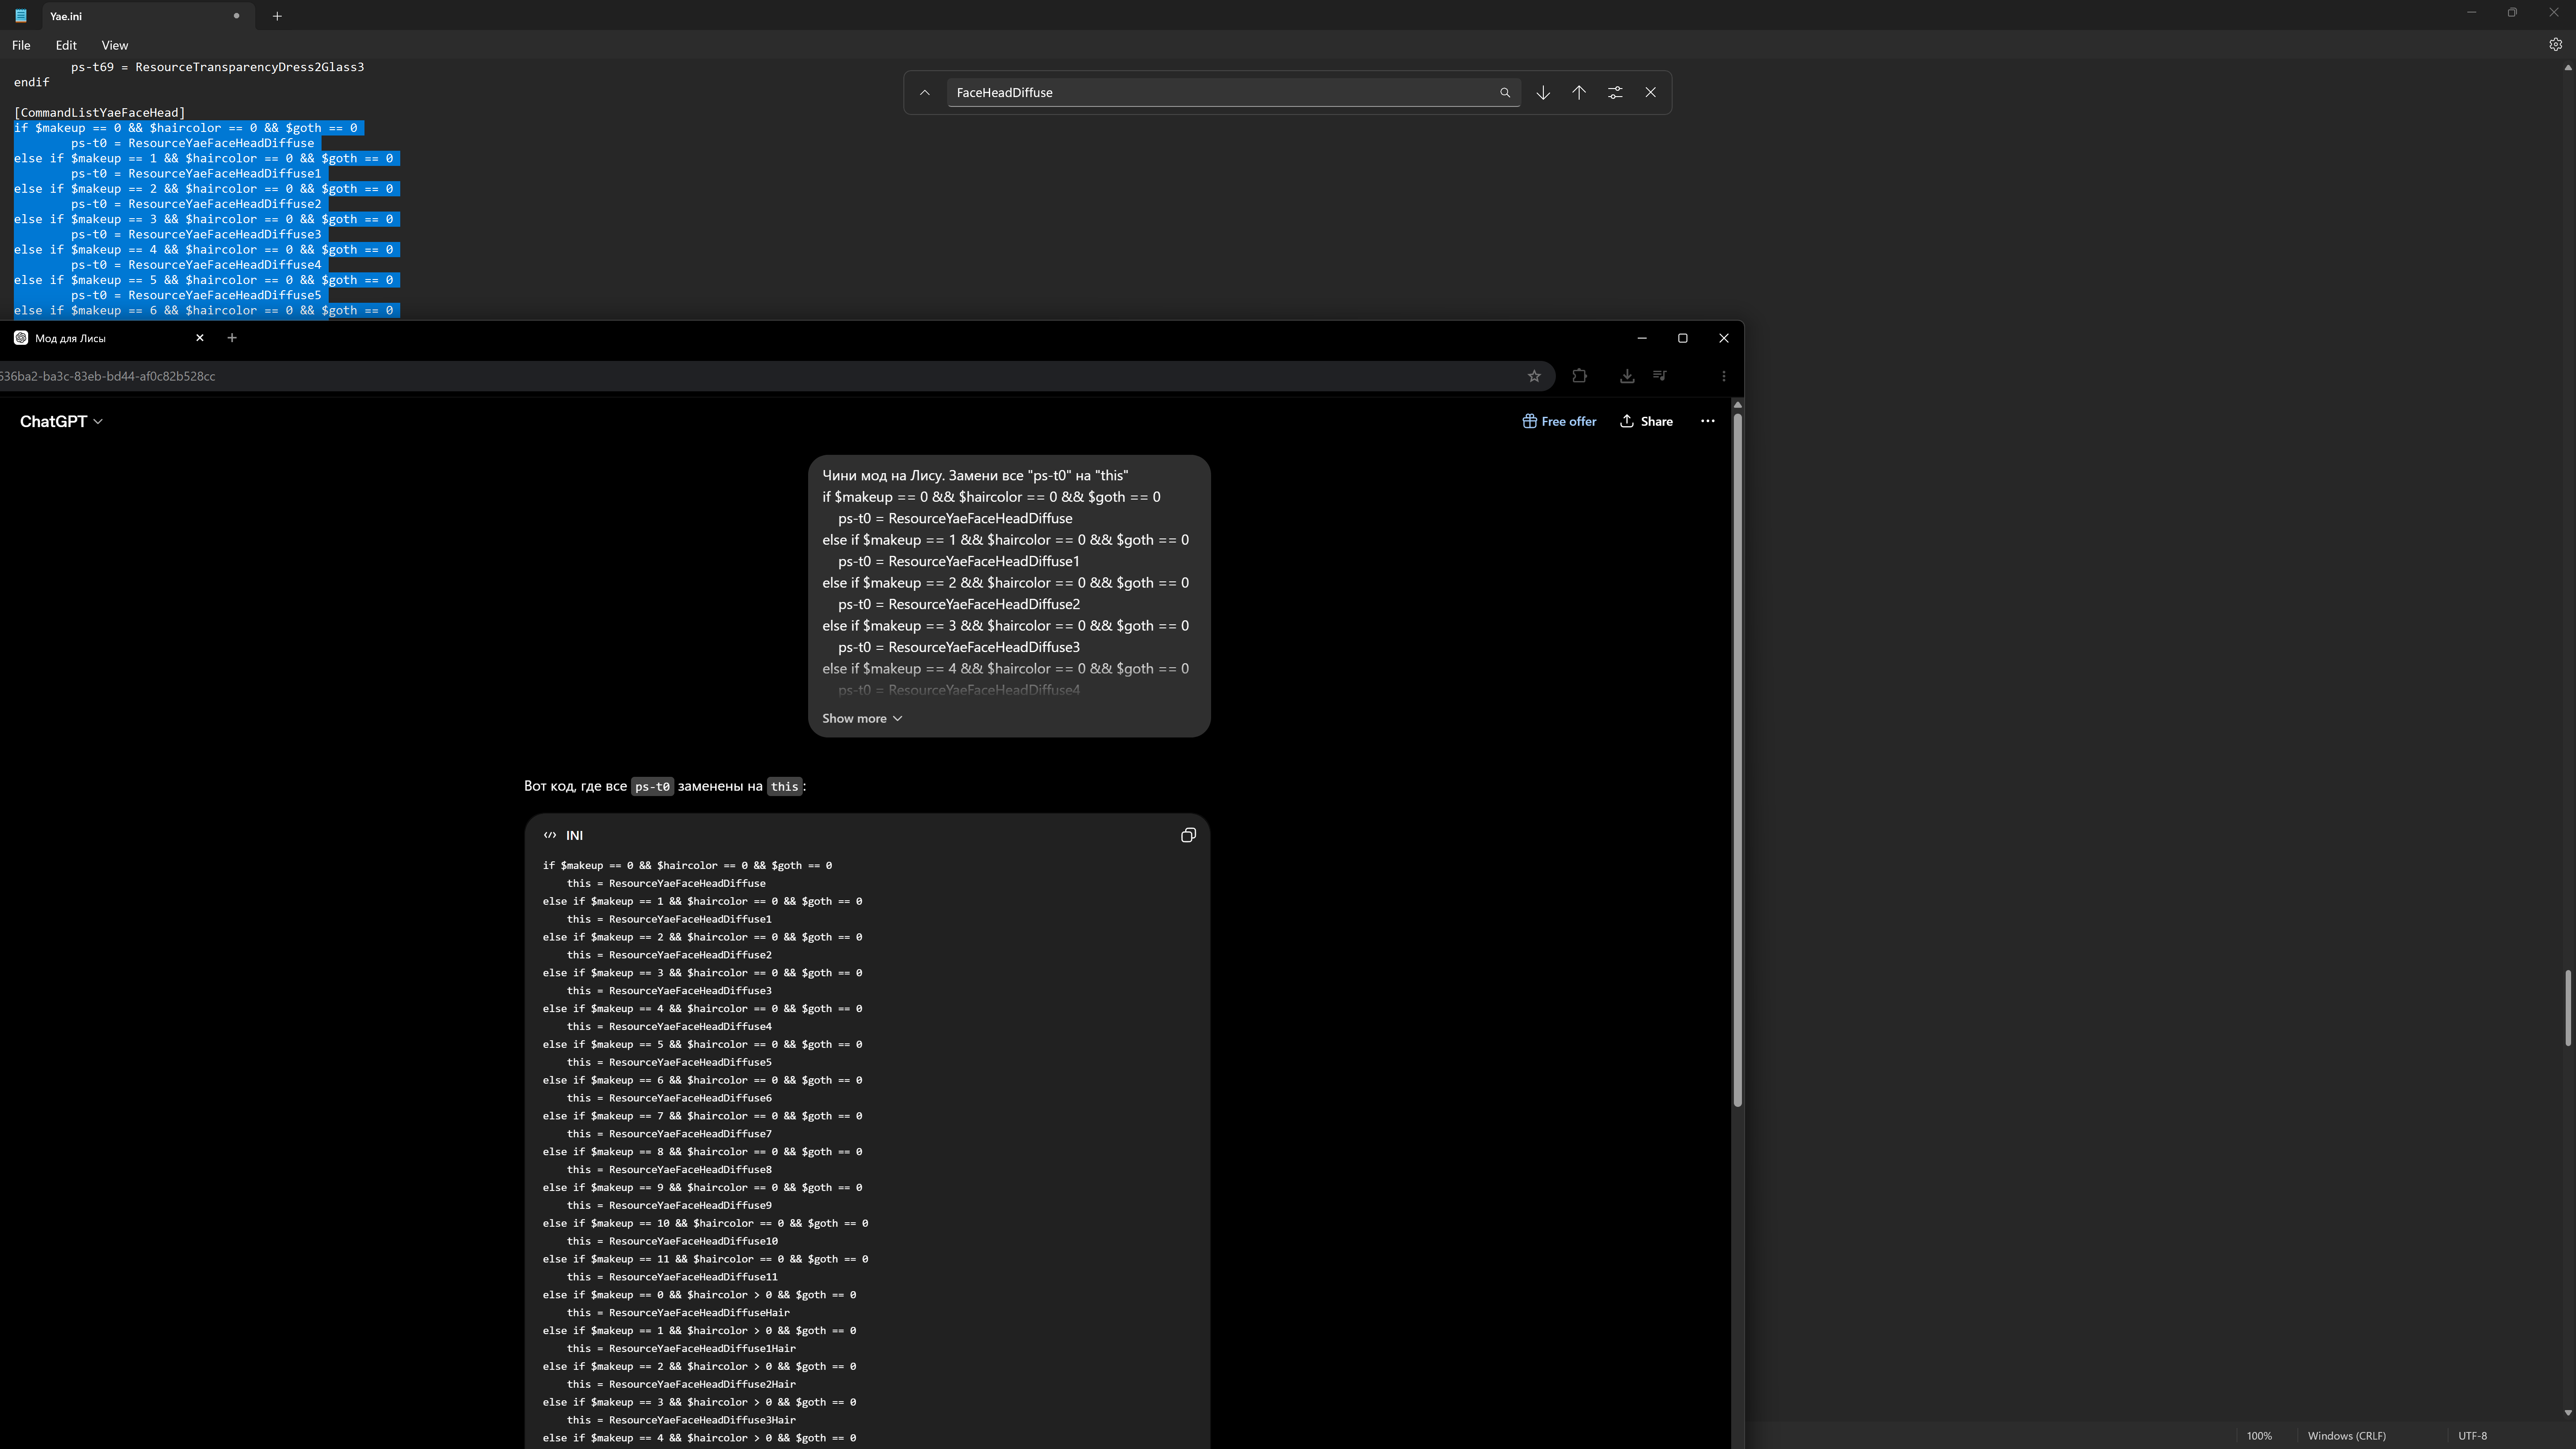The width and height of the screenshot is (2576, 1449).
Task: Close the Notepad find bar
Action: click(x=1651, y=93)
